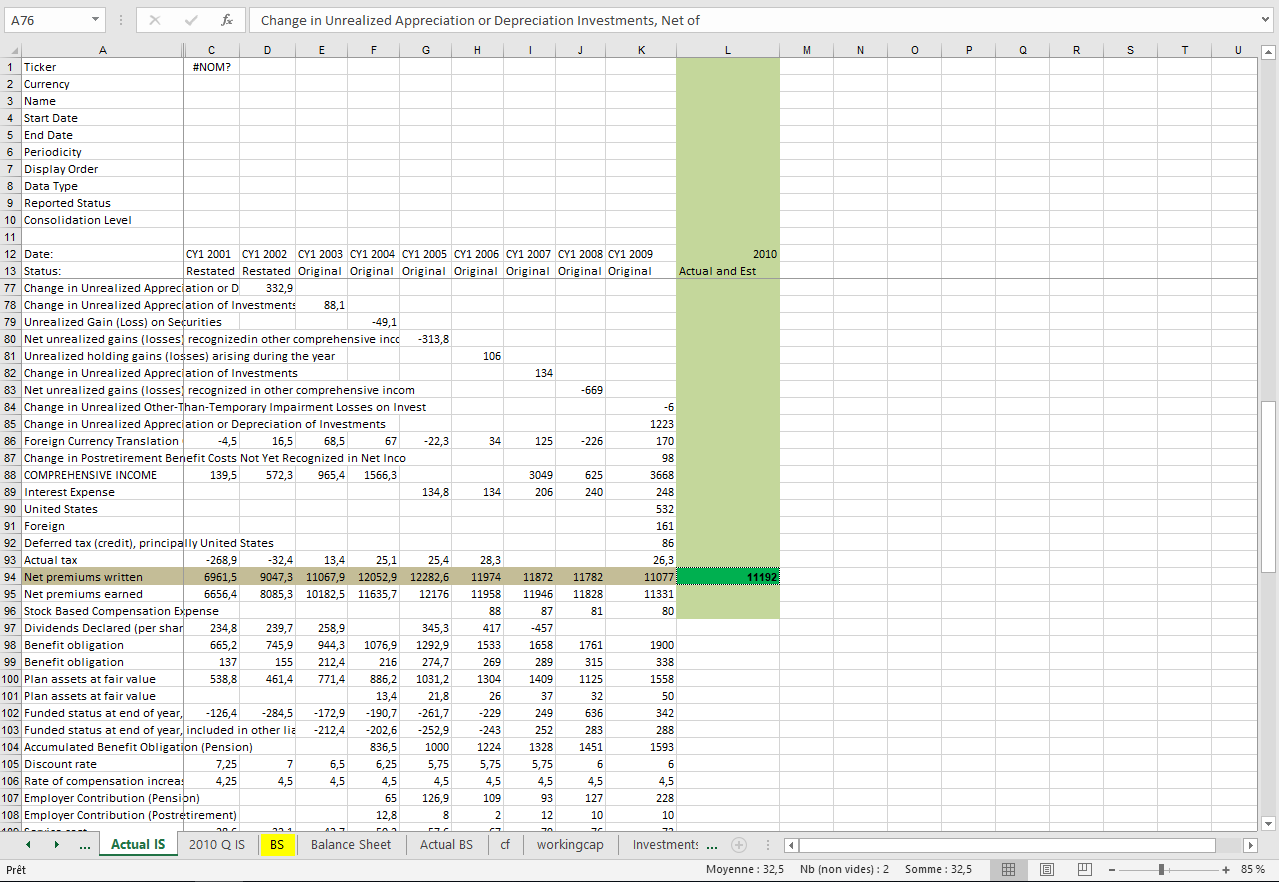
Task: Open the Actual BS sheet tab
Action: [446, 845]
